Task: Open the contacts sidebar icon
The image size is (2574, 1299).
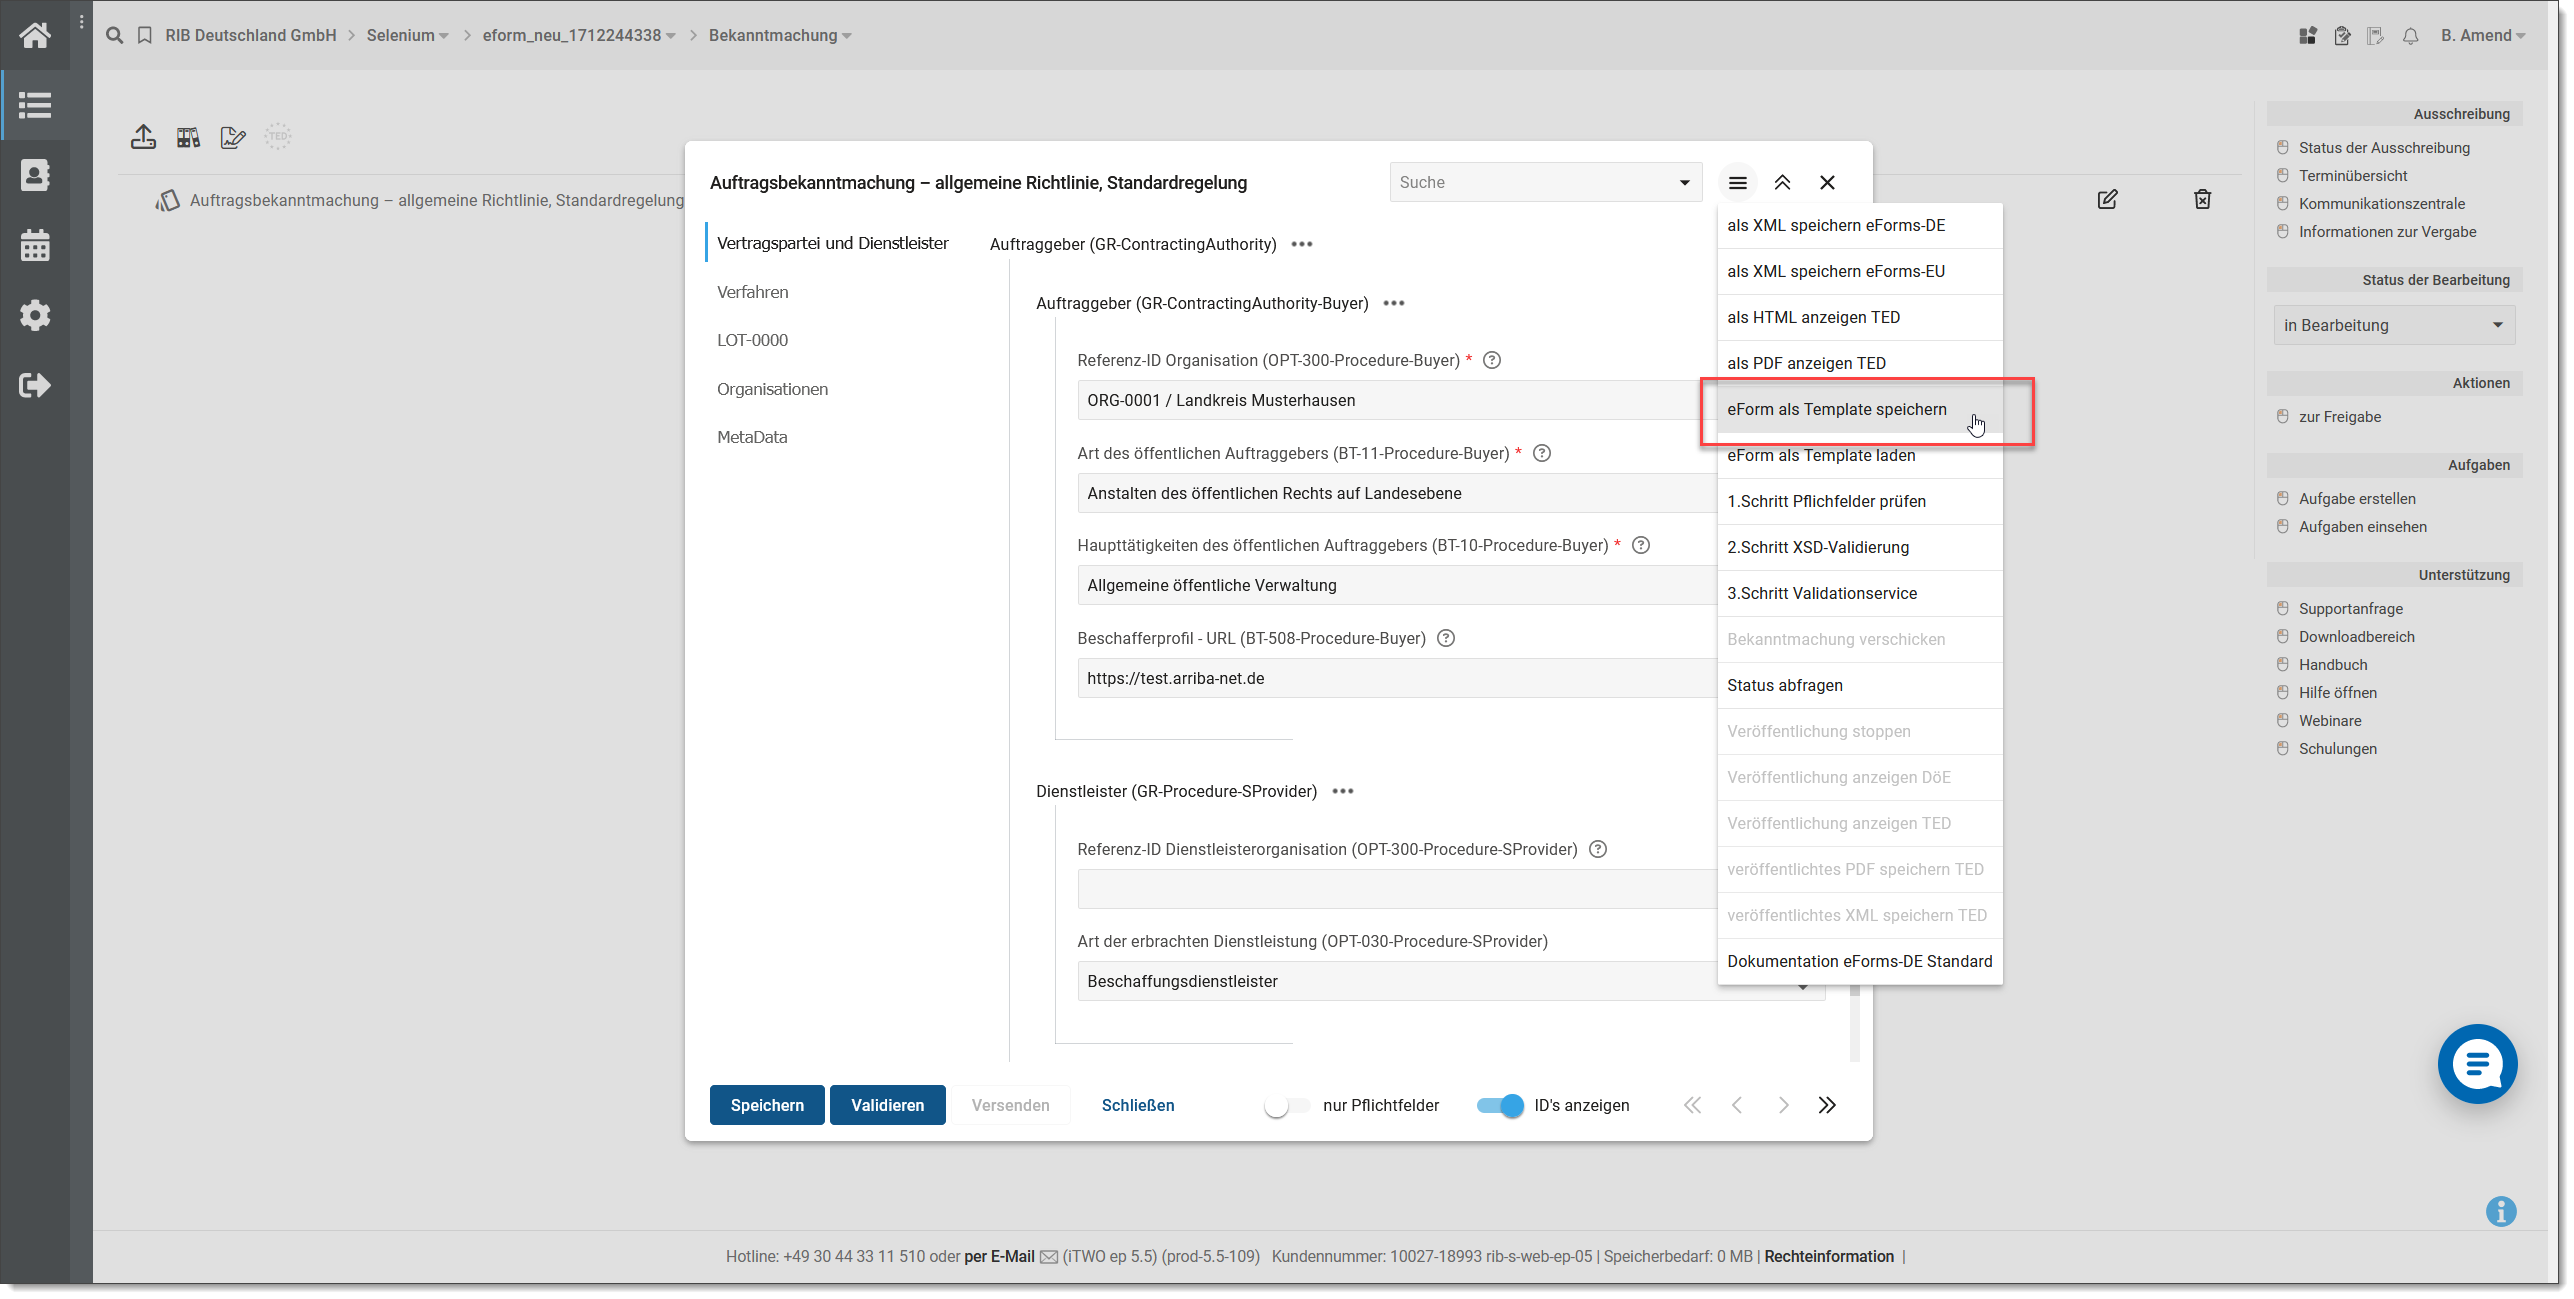Action: (x=35, y=175)
